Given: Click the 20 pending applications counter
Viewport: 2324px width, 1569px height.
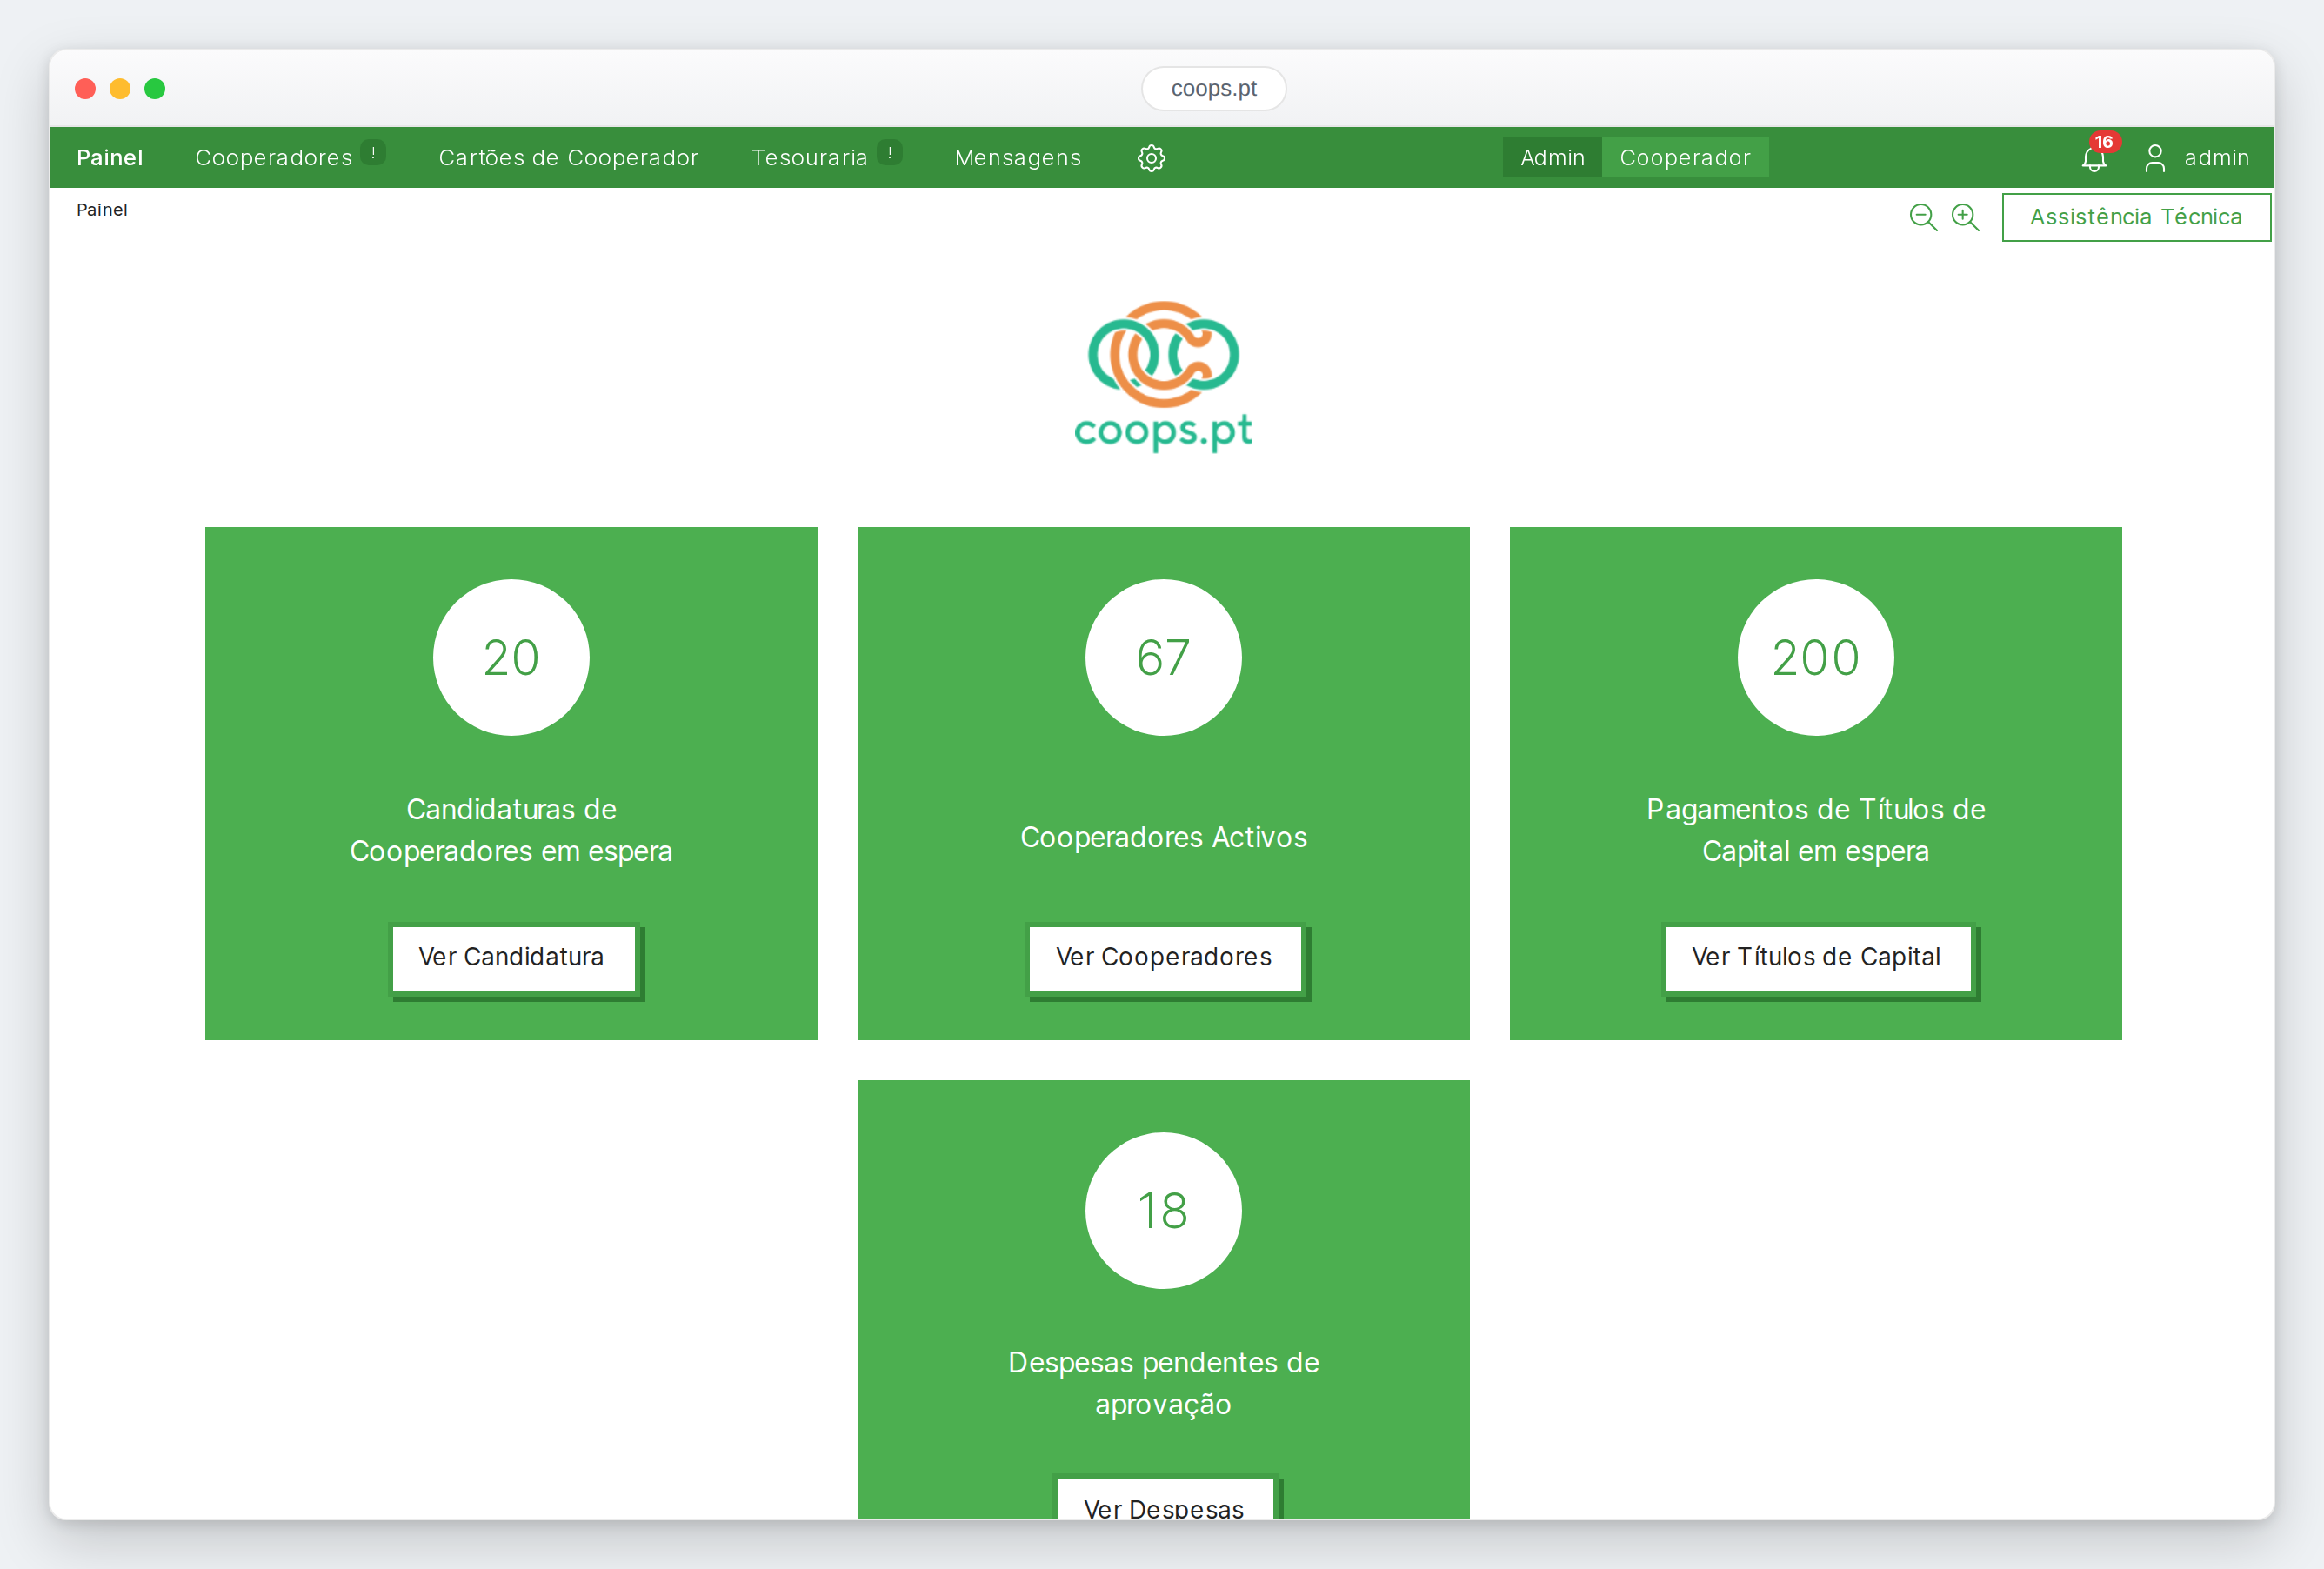Looking at the screenshot, I should (511, 657).
